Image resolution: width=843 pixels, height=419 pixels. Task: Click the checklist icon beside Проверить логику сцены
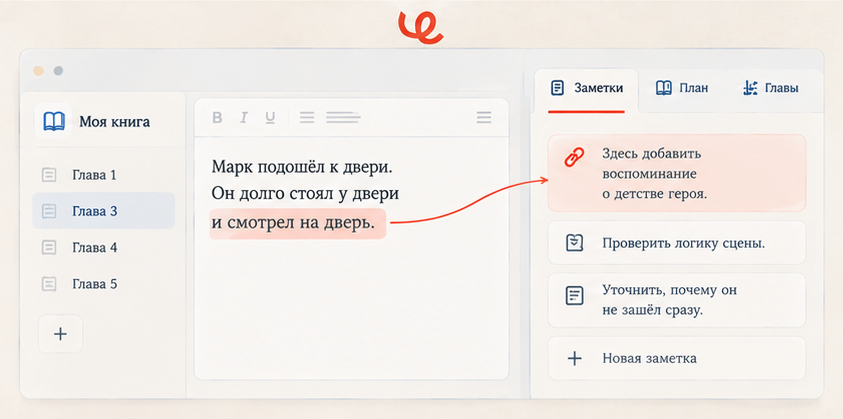[575, 243]
